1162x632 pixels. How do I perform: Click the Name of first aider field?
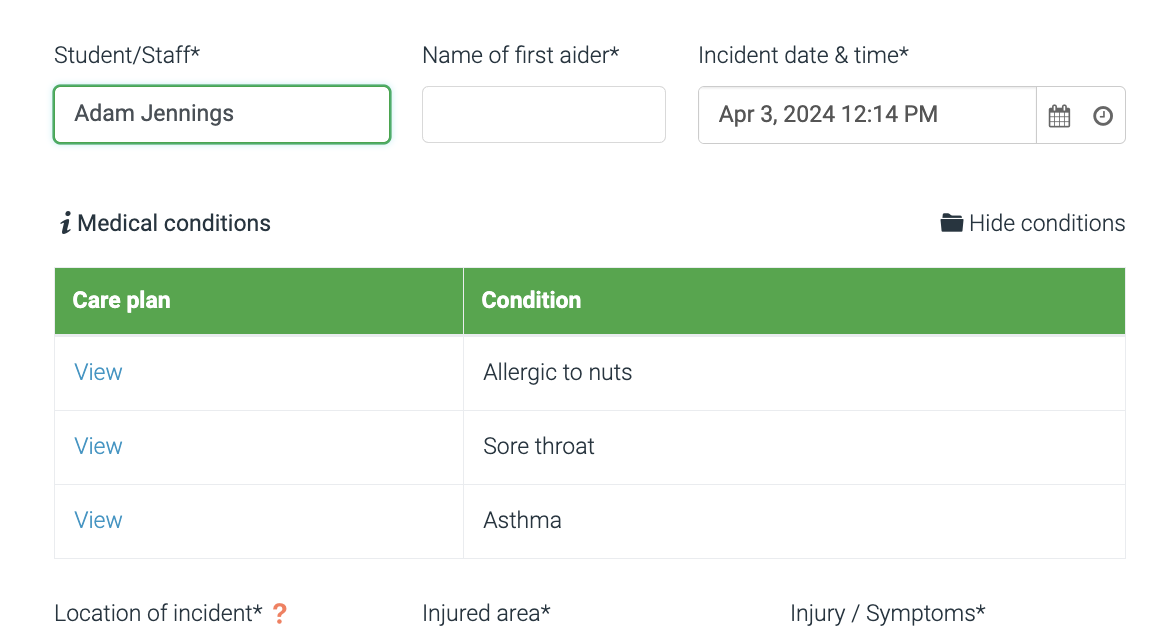point(543,114)
